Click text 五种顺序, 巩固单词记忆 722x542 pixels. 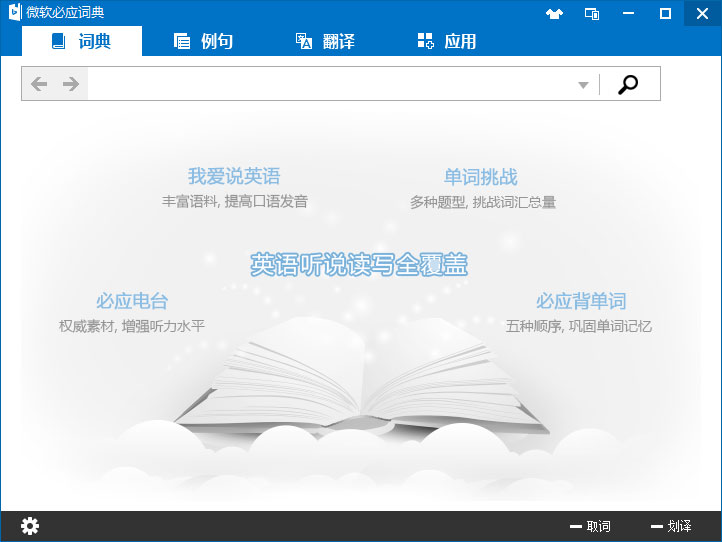pyautogui.click(x=579, y=326)
